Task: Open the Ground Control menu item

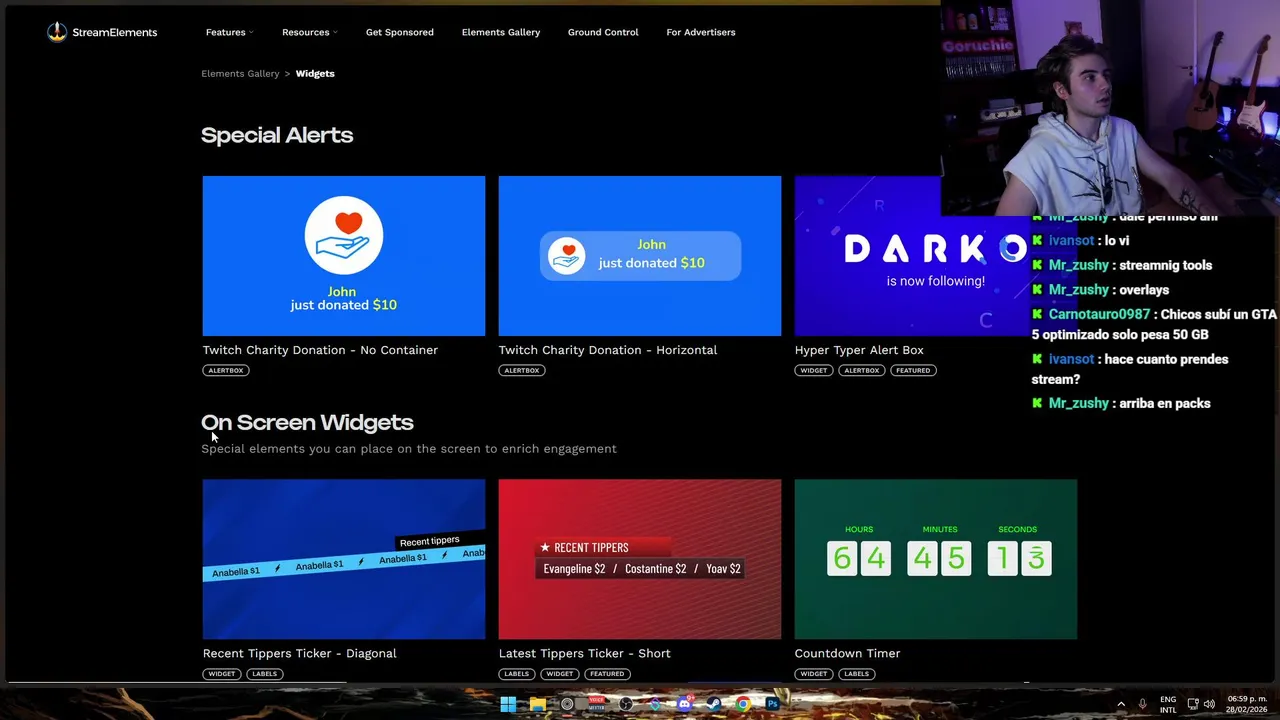Action: (x=603, y=32)
